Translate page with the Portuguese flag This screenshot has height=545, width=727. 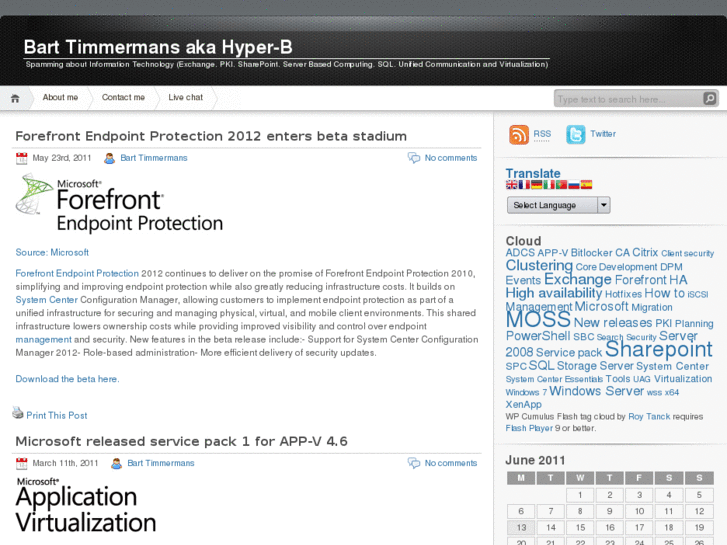561,185
